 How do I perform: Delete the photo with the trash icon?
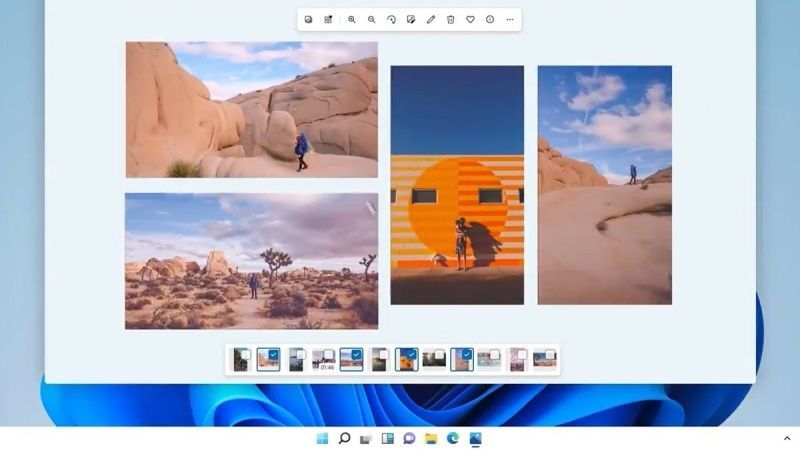(x=451, y=19)
